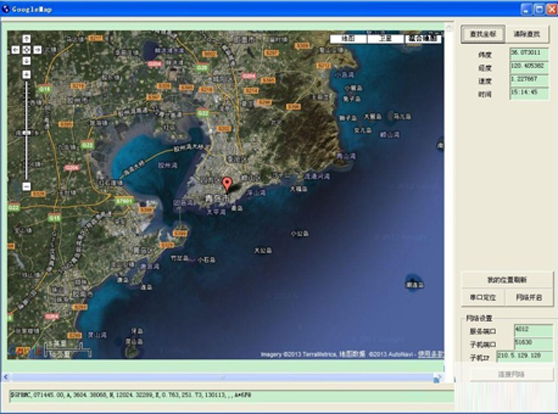Click the left arrow of horizontal scrollbar
The image size is (558, 414).
(x=6, y=377)
